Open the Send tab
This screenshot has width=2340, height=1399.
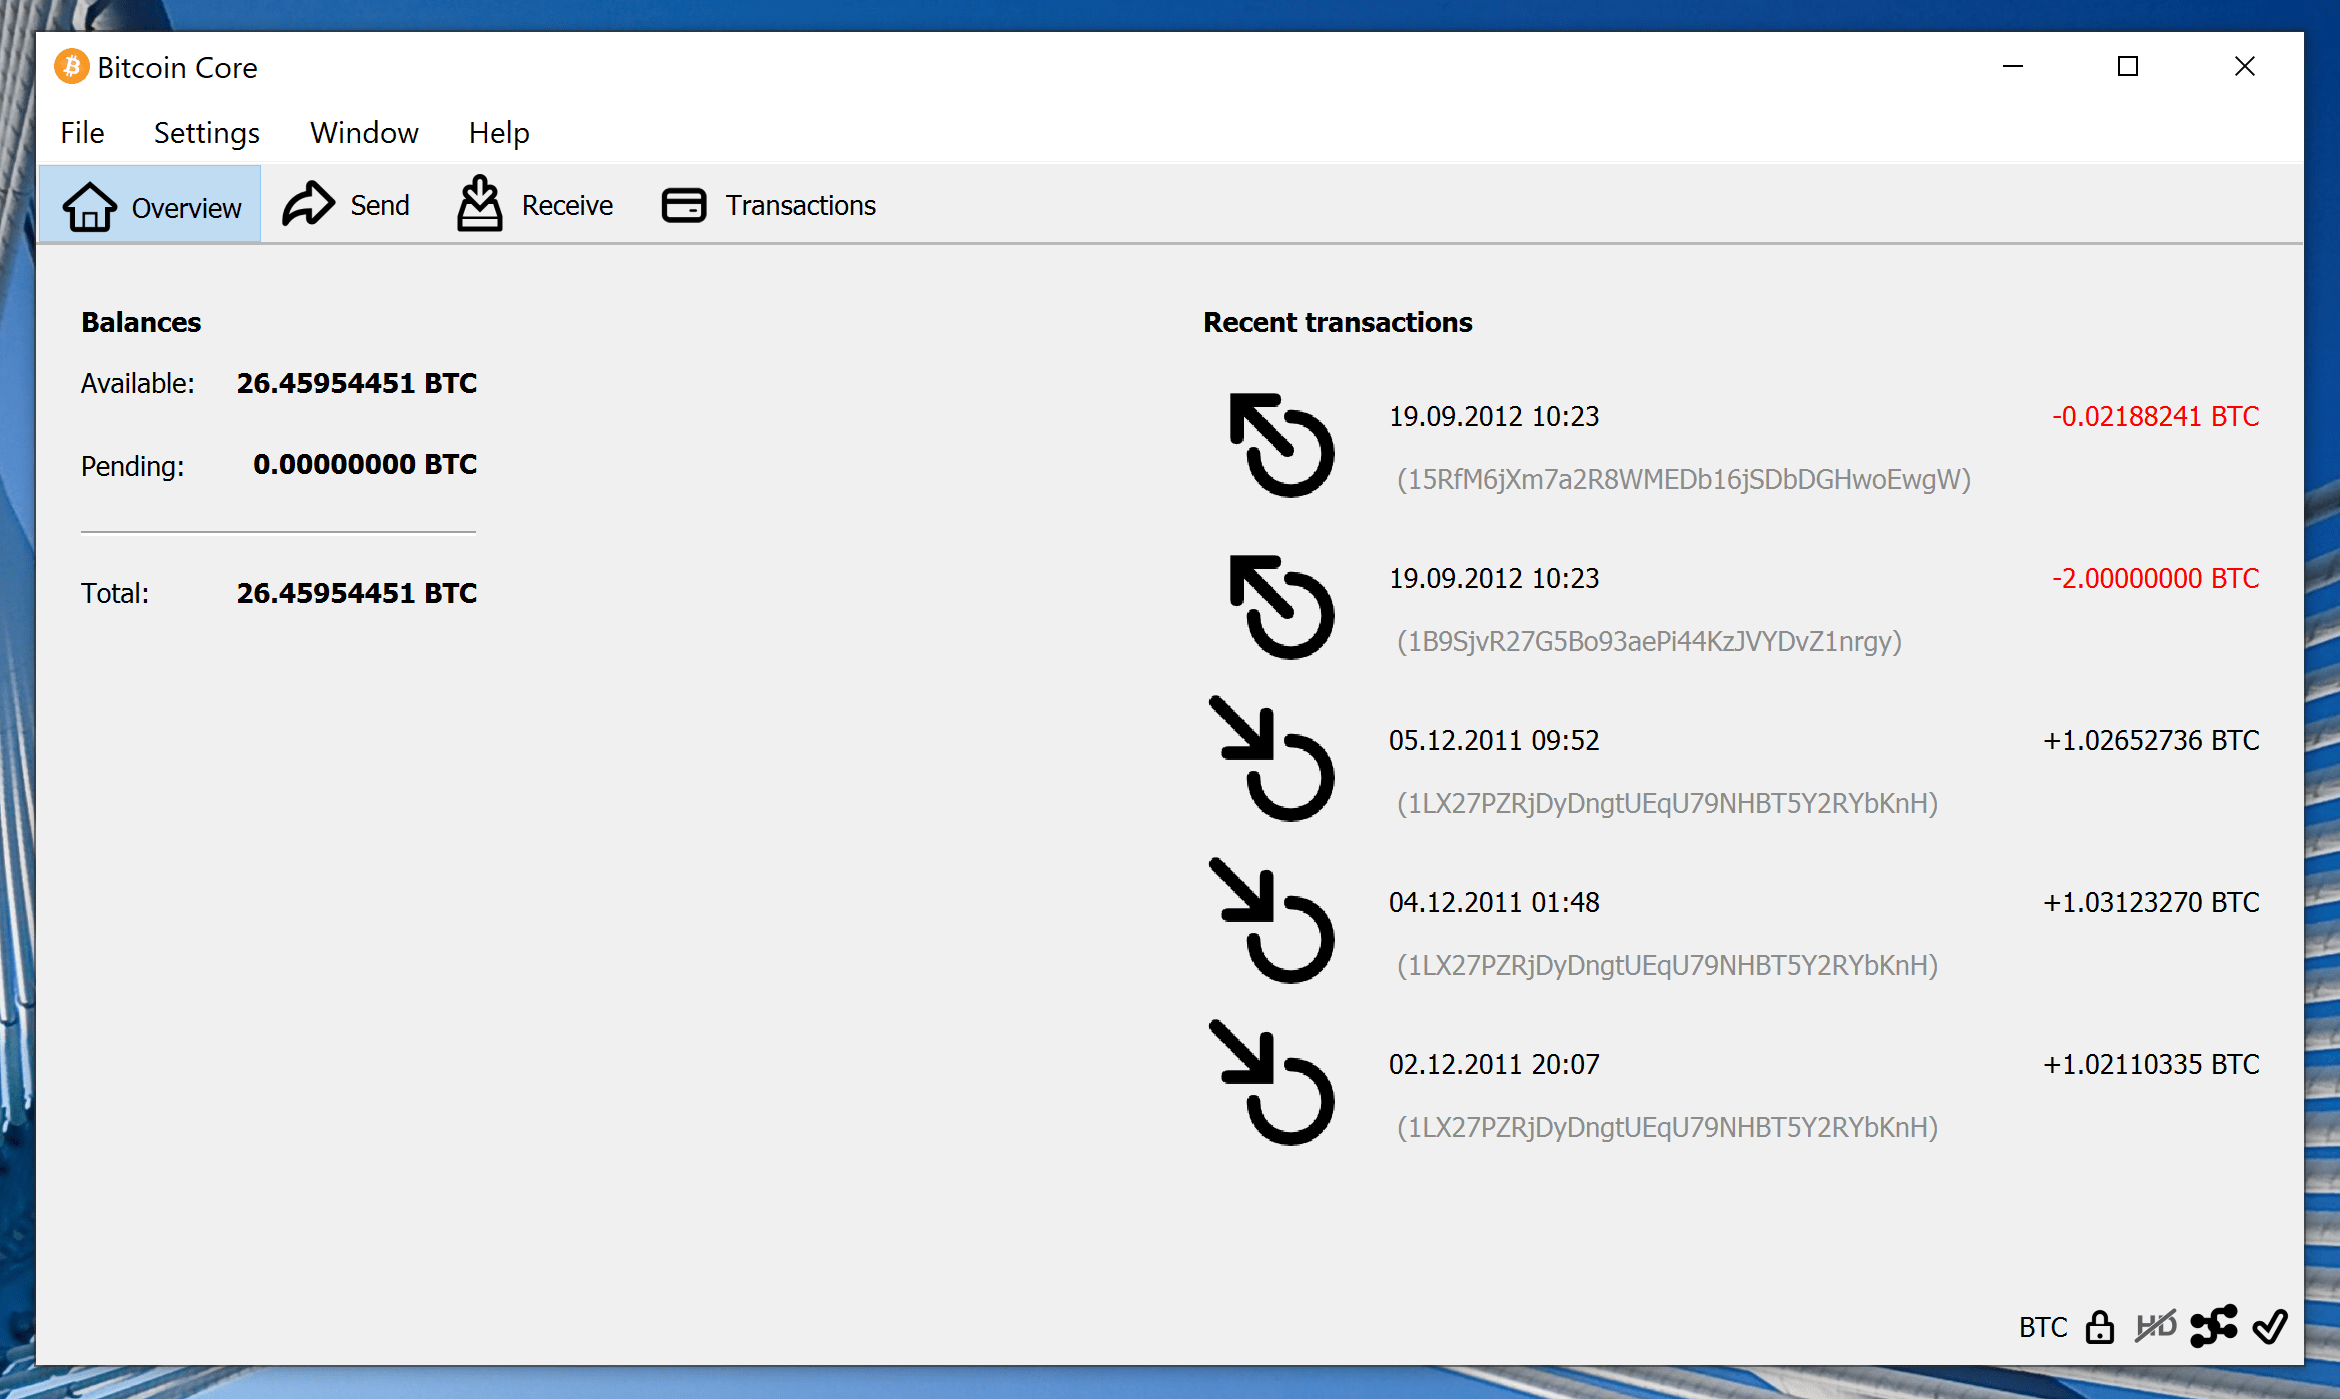click(x=346, y=205)
